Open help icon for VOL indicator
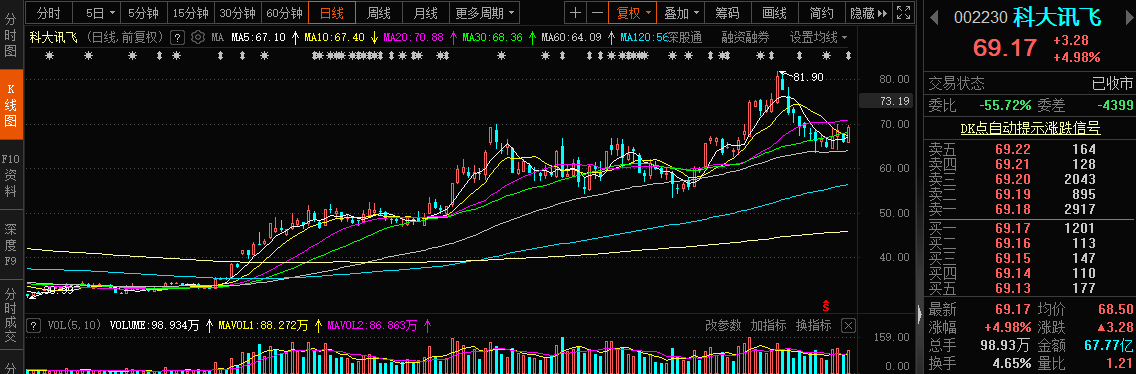This screenshot has width=1136, height=374. tap(33, 325)
